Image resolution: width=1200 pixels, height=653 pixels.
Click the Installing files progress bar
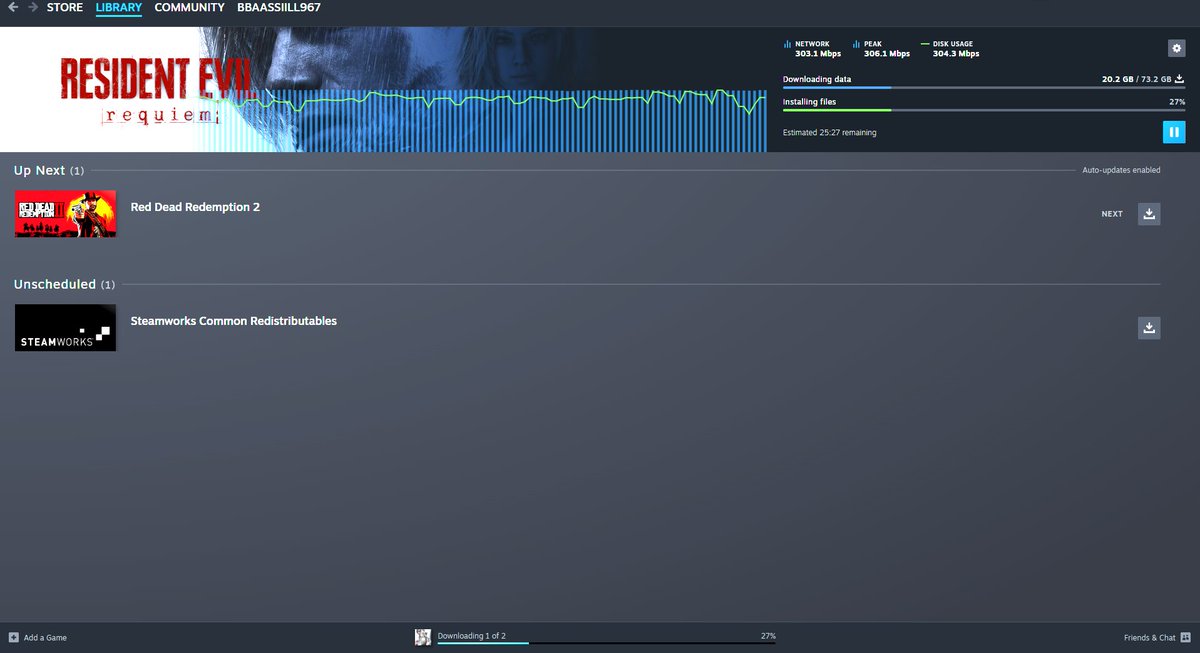(984, 110)
